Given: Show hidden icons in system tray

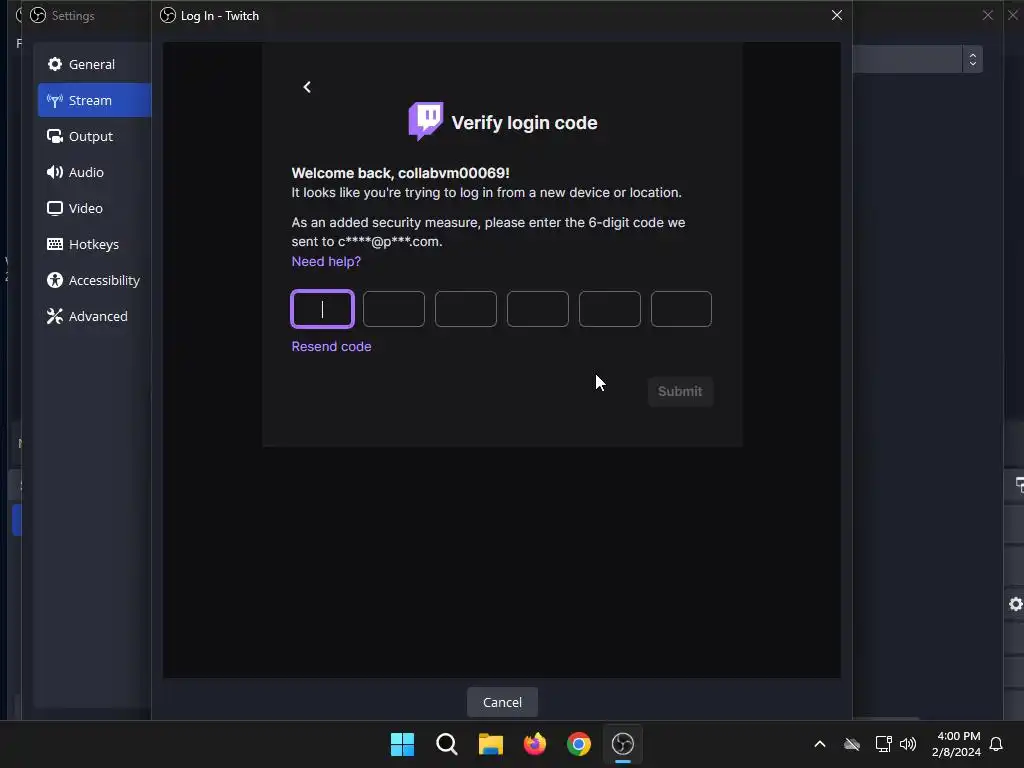Looking at the screenshot, I should (820, 744).
